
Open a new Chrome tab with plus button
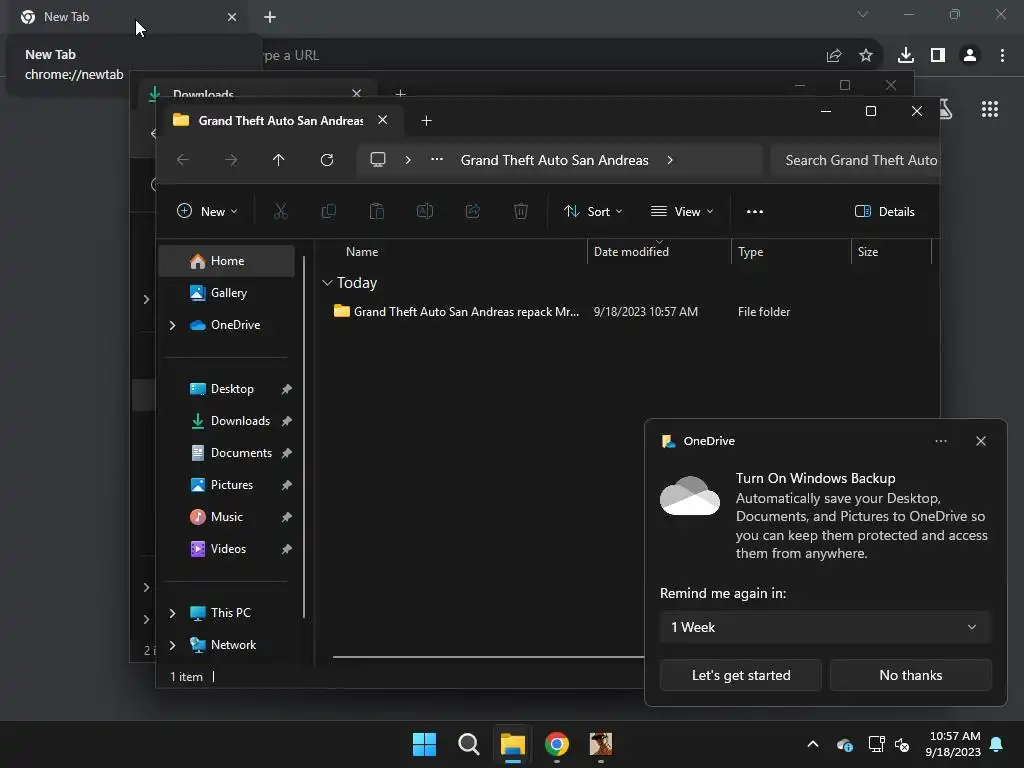pyautogui.click(x=270, y=17)
